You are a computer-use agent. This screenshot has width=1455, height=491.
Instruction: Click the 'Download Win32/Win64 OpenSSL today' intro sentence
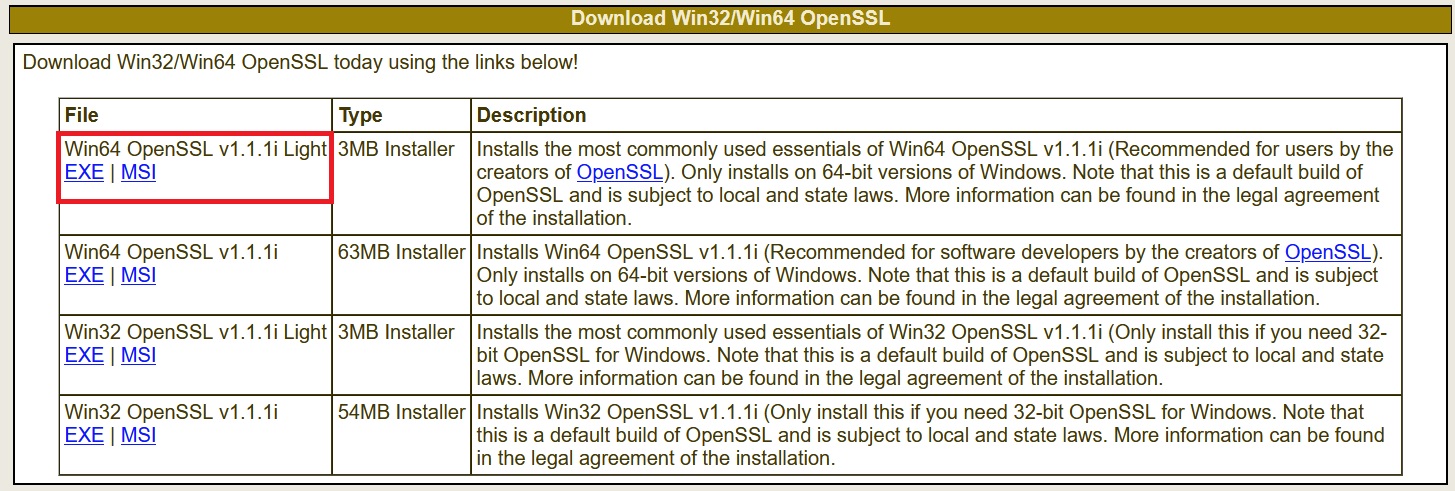(x=300, y=62)
